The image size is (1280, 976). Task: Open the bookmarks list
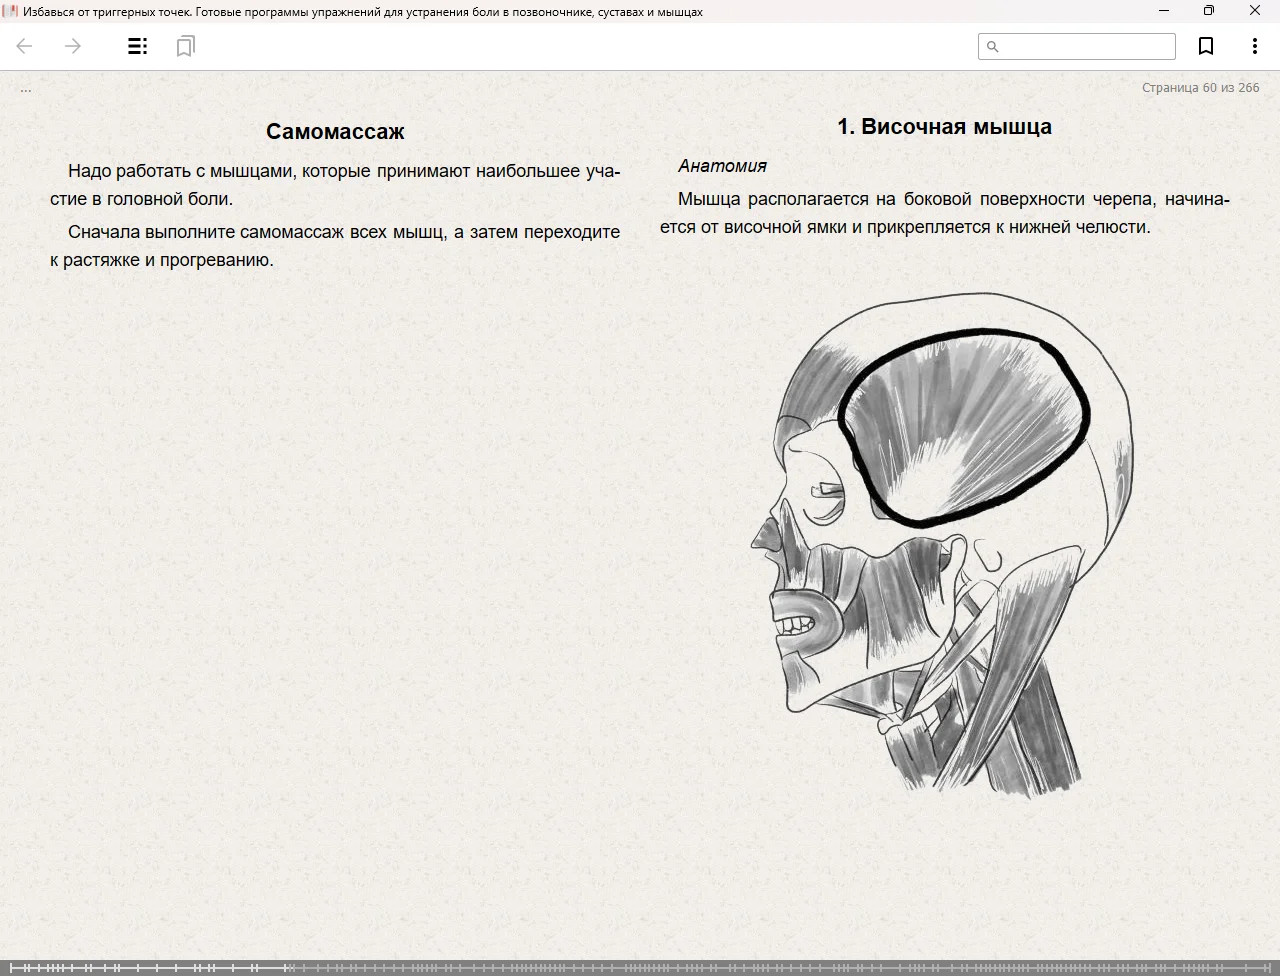click(x=185, y=46)
